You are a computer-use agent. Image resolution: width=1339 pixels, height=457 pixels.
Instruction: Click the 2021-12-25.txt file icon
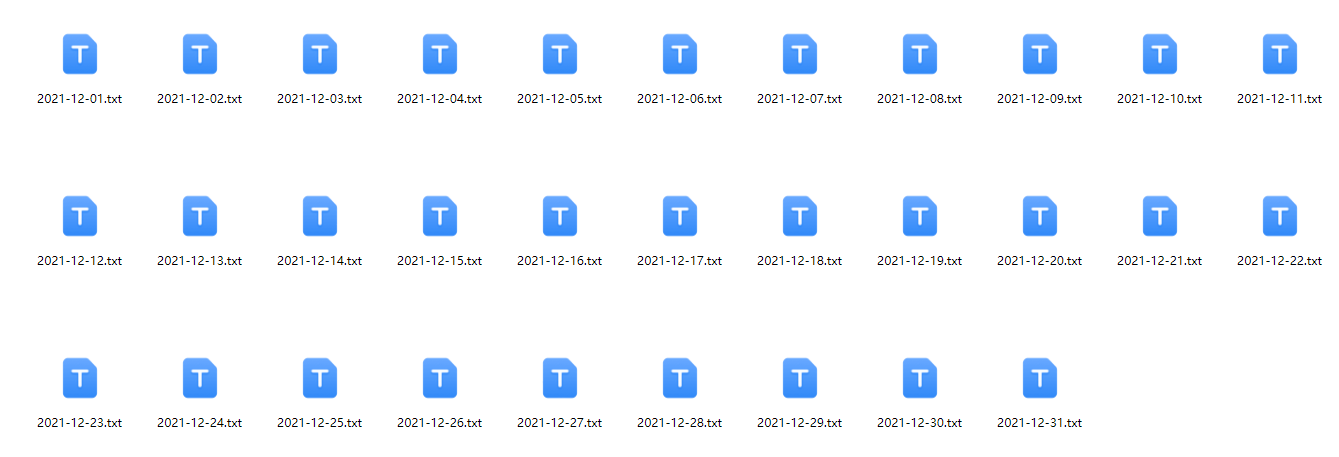(319, 378)
